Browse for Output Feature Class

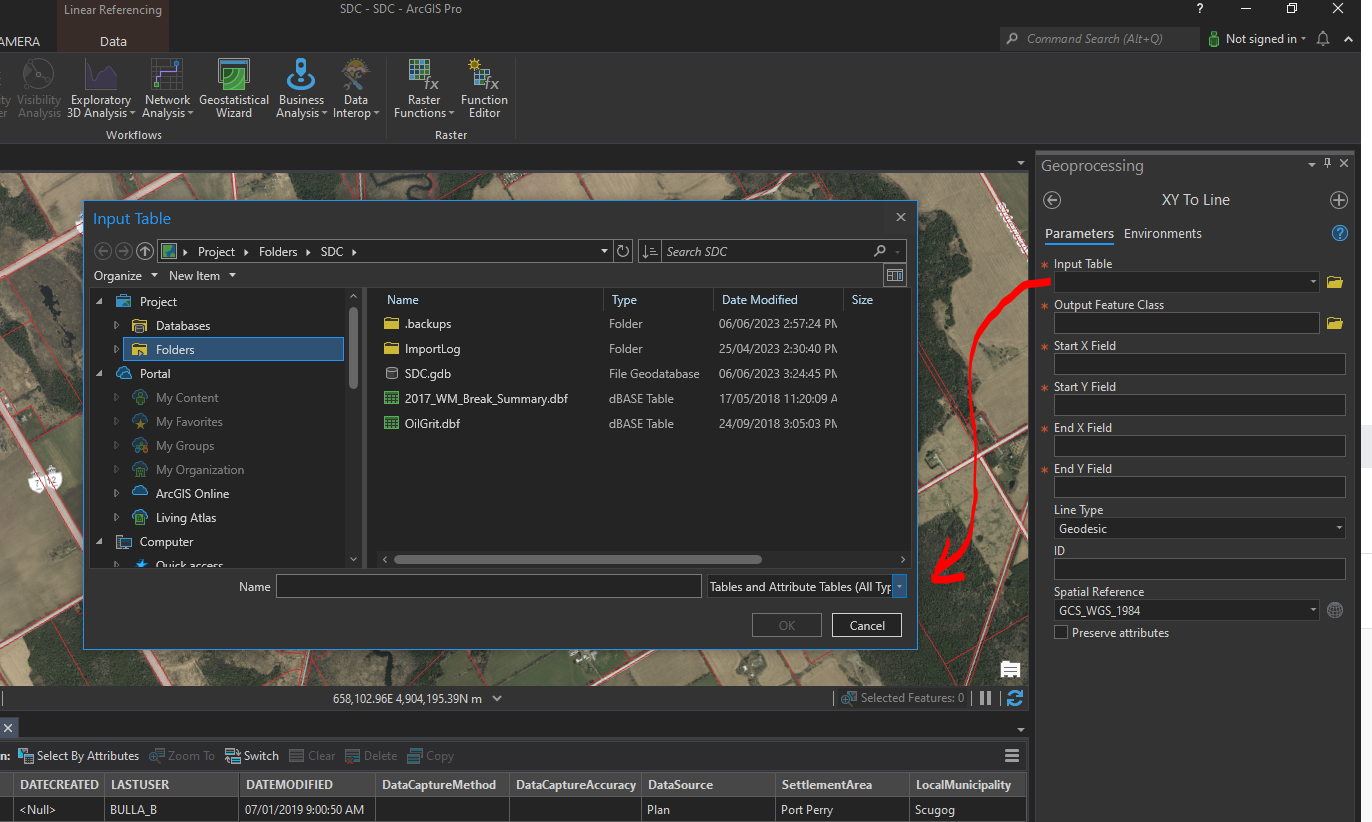click(1334, 324)
